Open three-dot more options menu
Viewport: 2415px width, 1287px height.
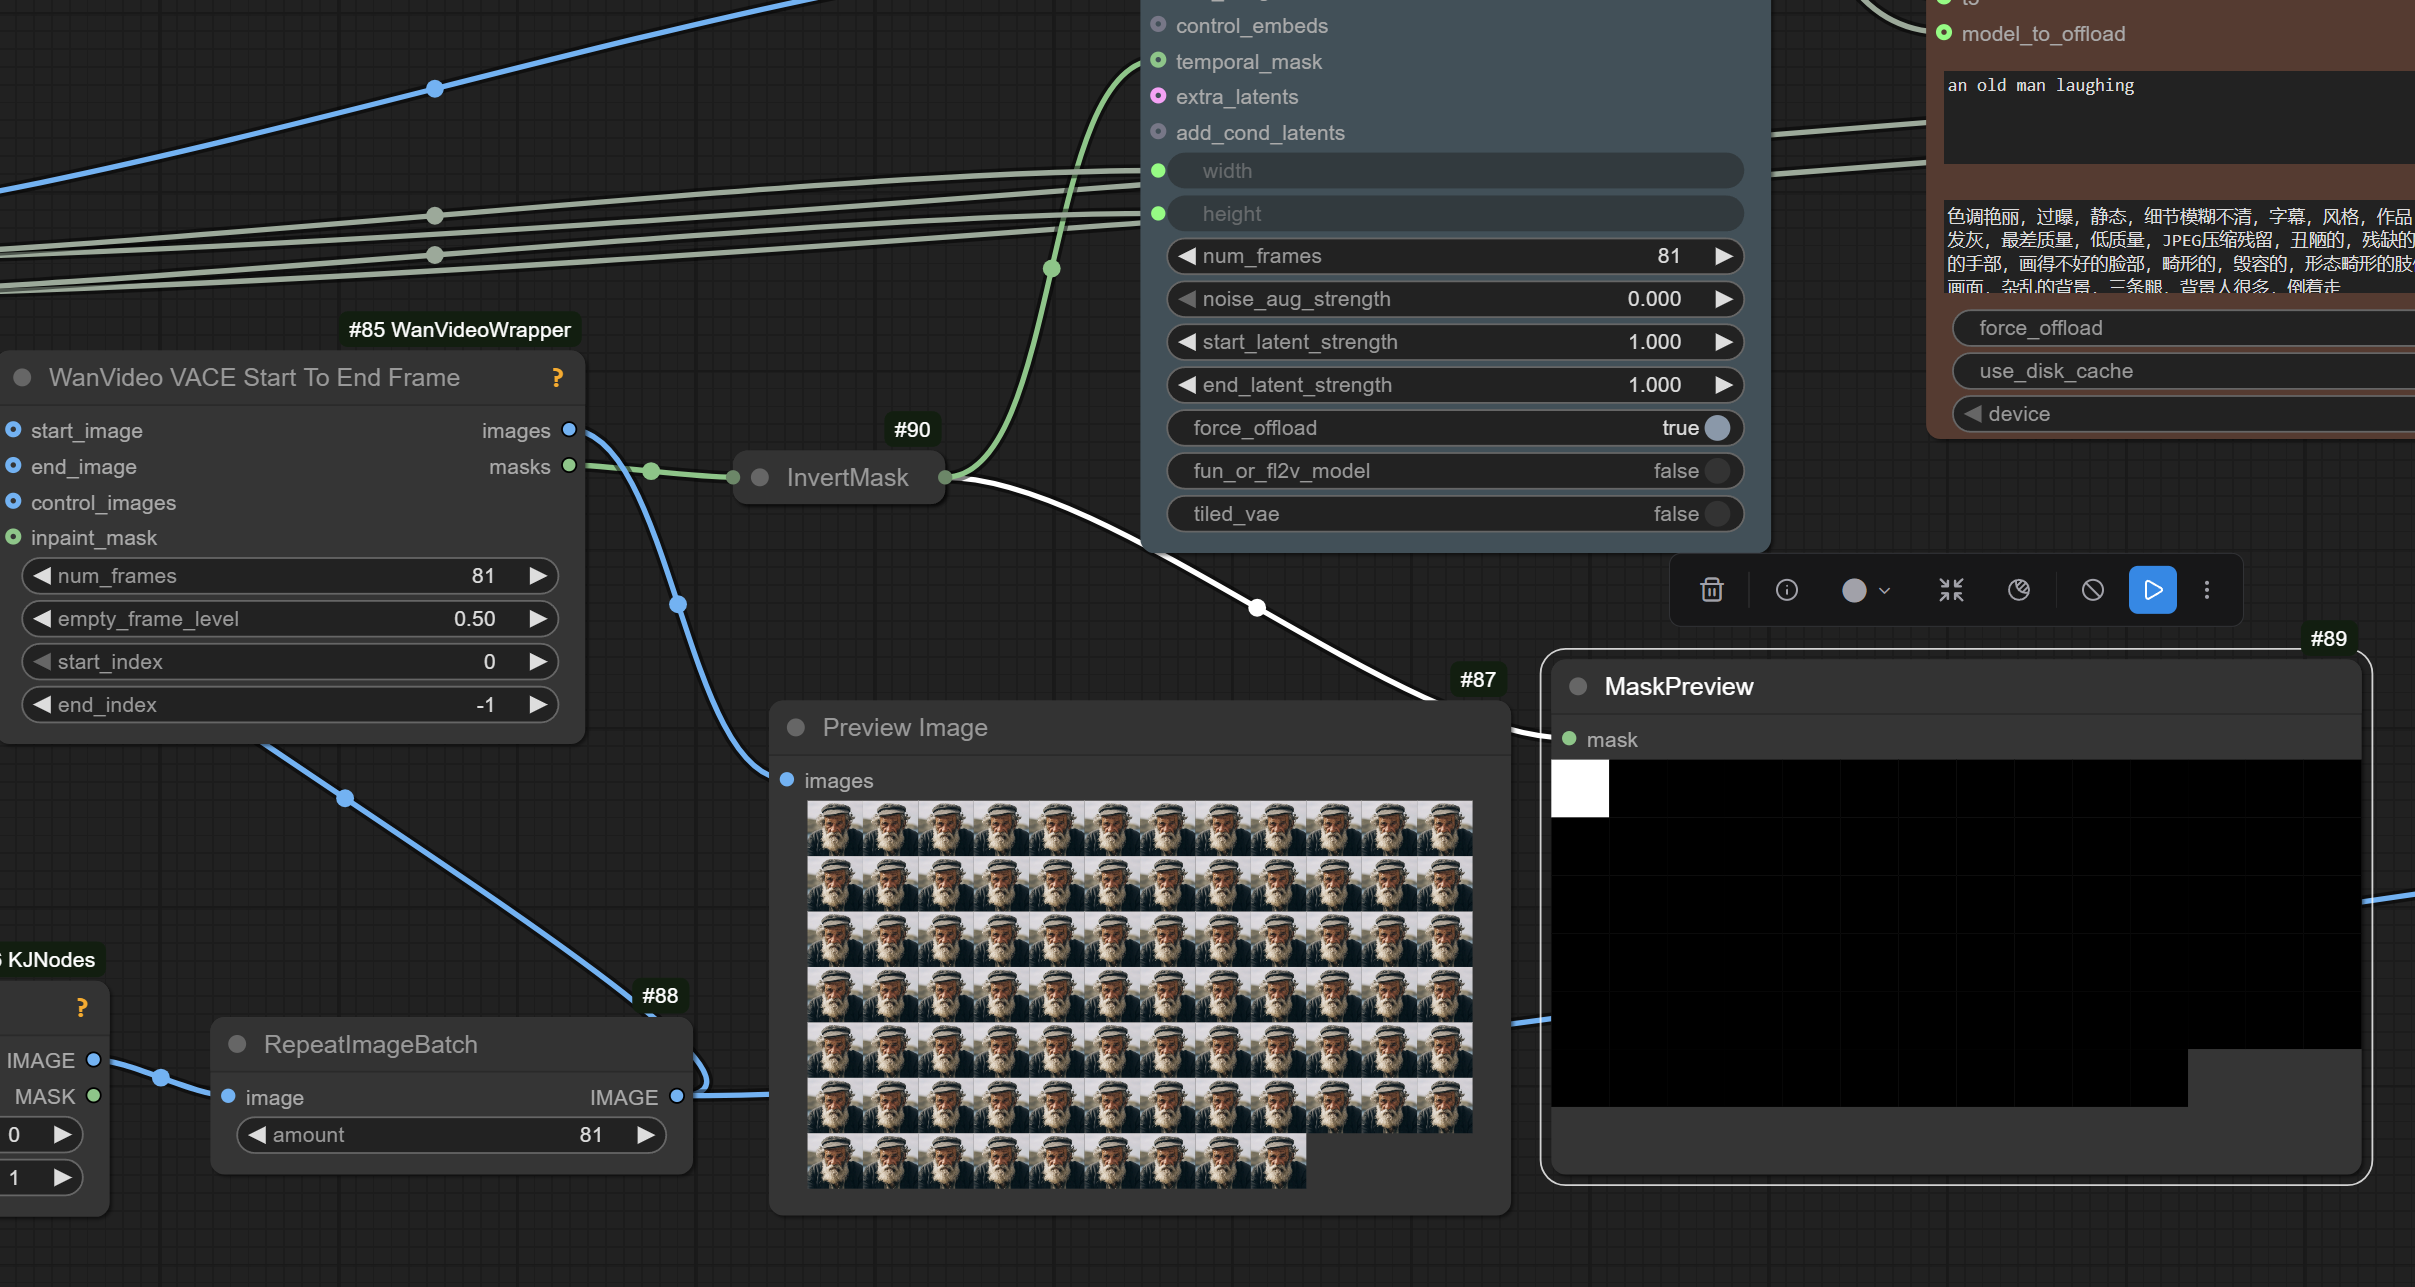2207,590
